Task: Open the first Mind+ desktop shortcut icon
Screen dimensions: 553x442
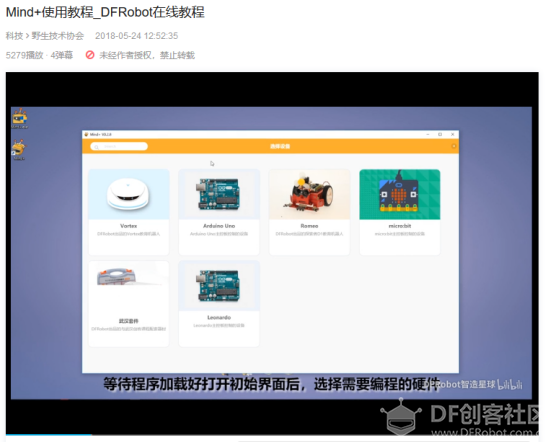Action: pyautogui.click(x=20, y=118)
